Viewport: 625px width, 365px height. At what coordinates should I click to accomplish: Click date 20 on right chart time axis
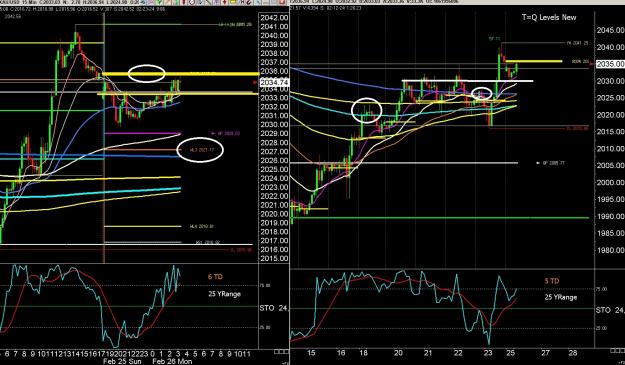pos(398,353)
